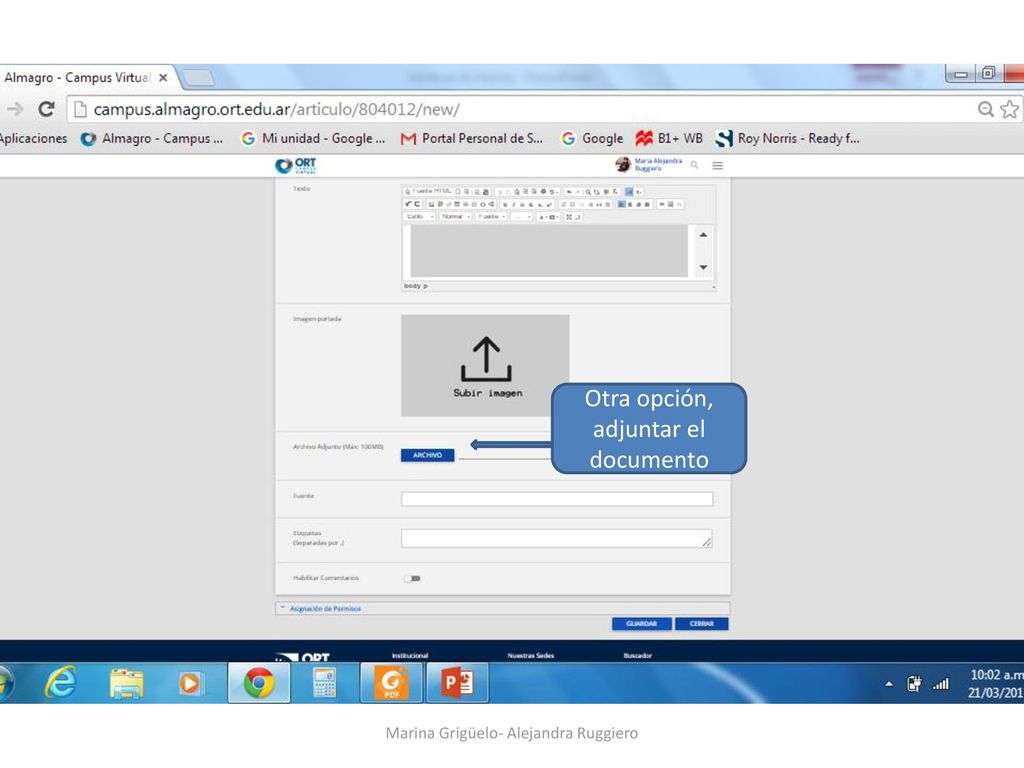Screen dimensions: 1024x768
Task: Open the PDF reader taskbar icon
Action: (391, 682)
